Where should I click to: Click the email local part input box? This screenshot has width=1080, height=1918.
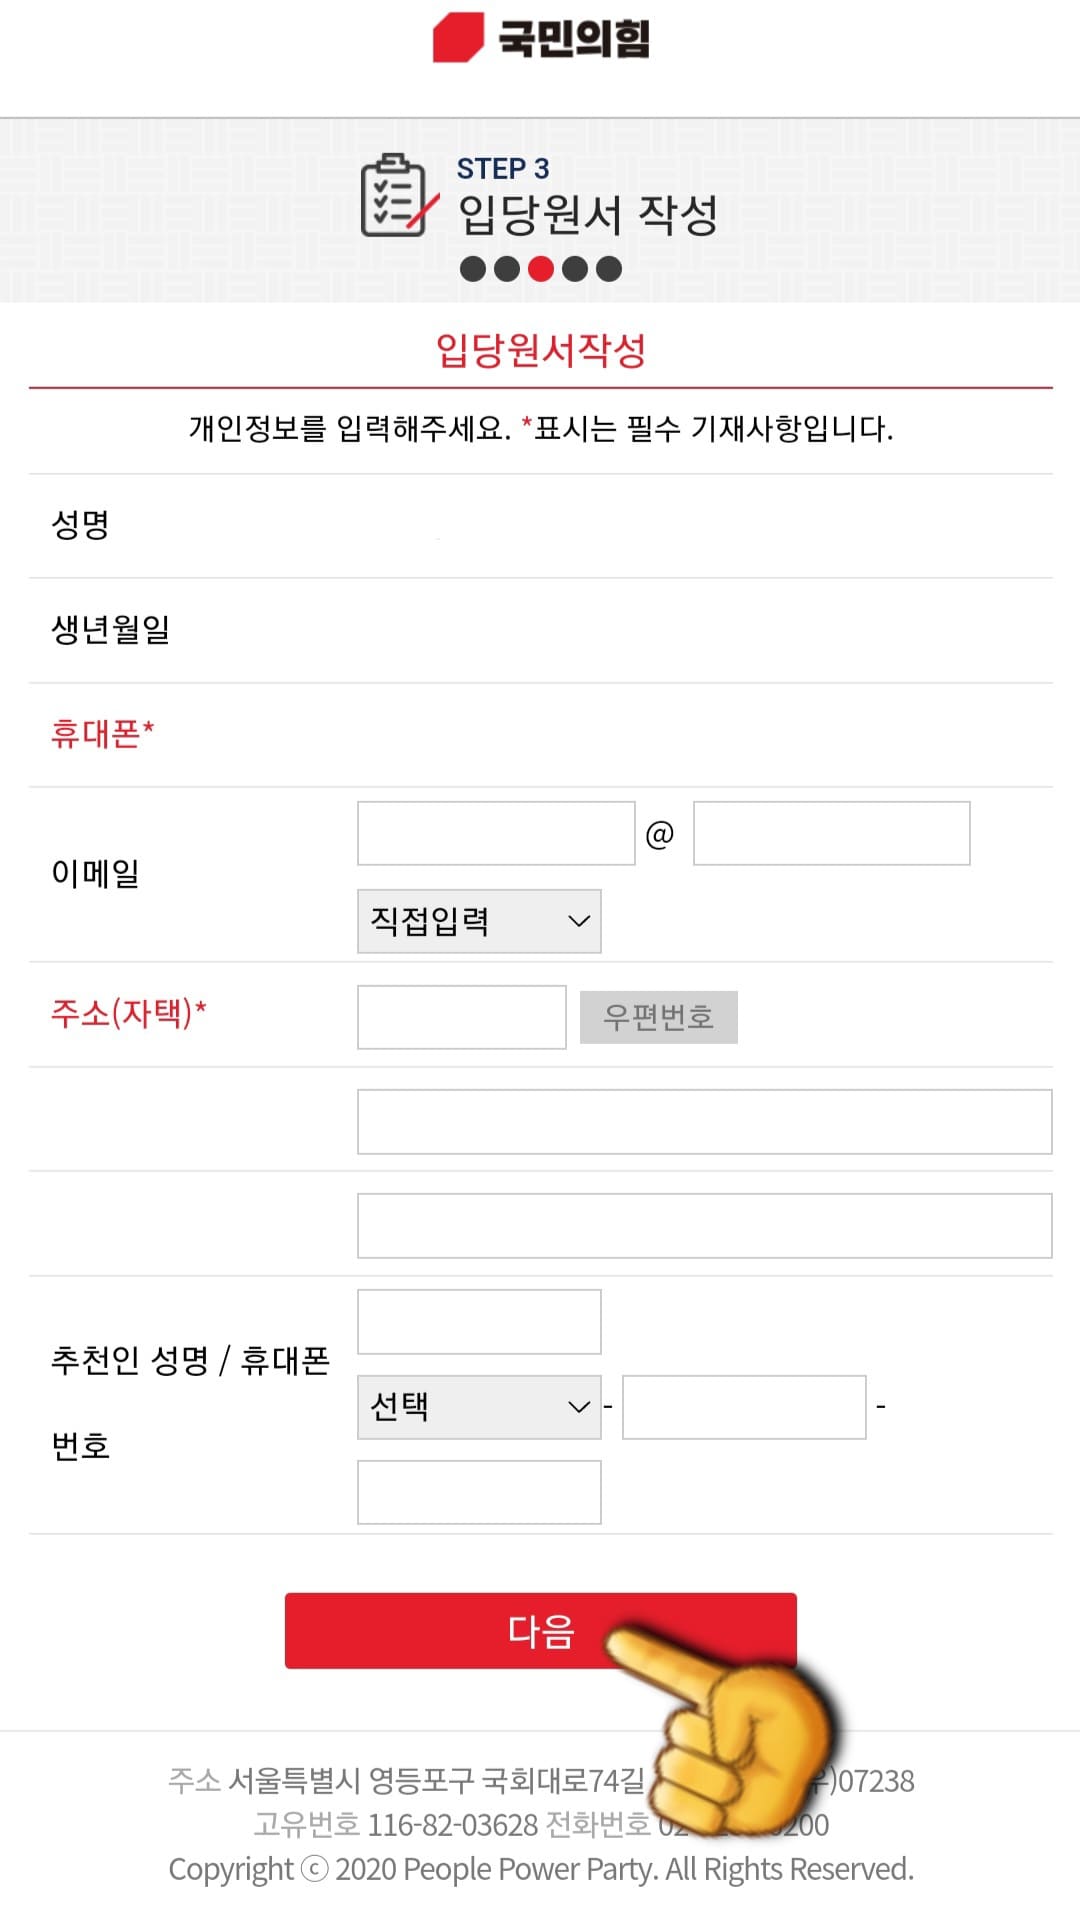pyautogui.click(x=495, y=832)
